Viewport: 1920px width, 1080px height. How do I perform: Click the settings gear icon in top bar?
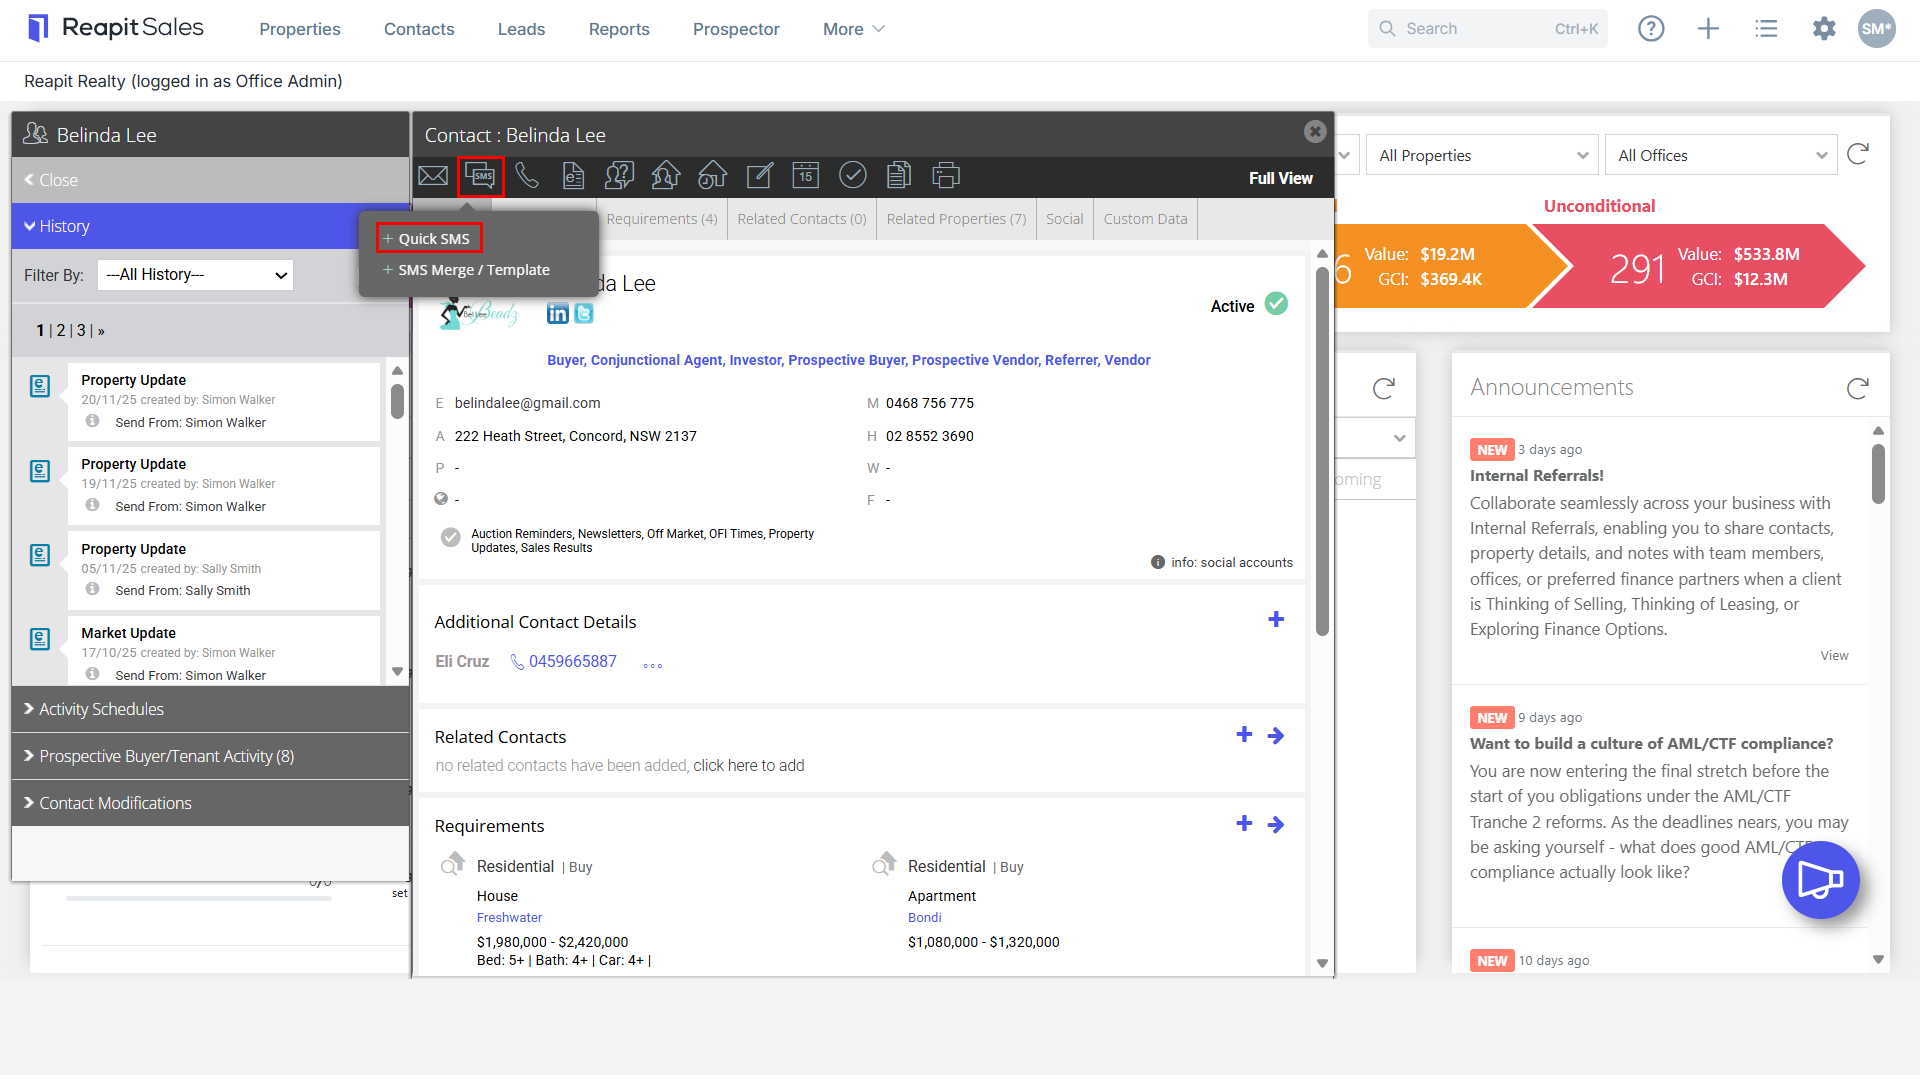(x=1824, y=29)
